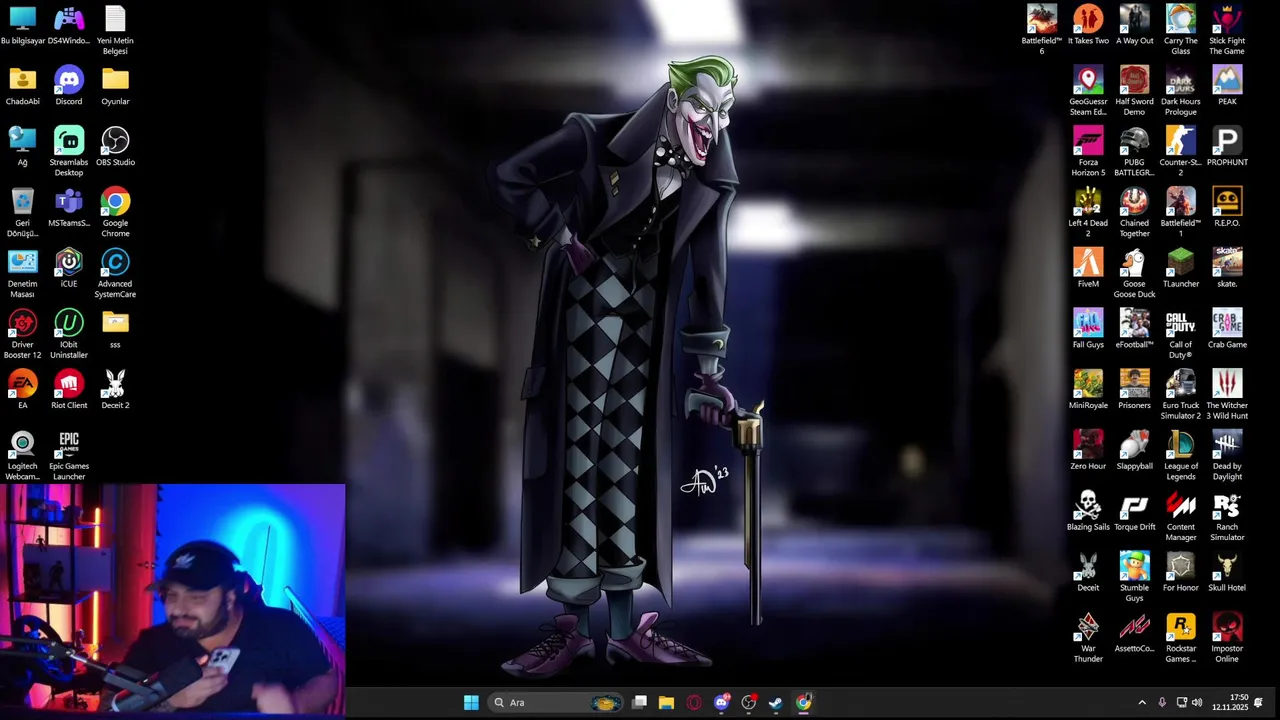Open Opera browser from the taskbar
Screen dimensions: 1280x720
pos(694,702)
